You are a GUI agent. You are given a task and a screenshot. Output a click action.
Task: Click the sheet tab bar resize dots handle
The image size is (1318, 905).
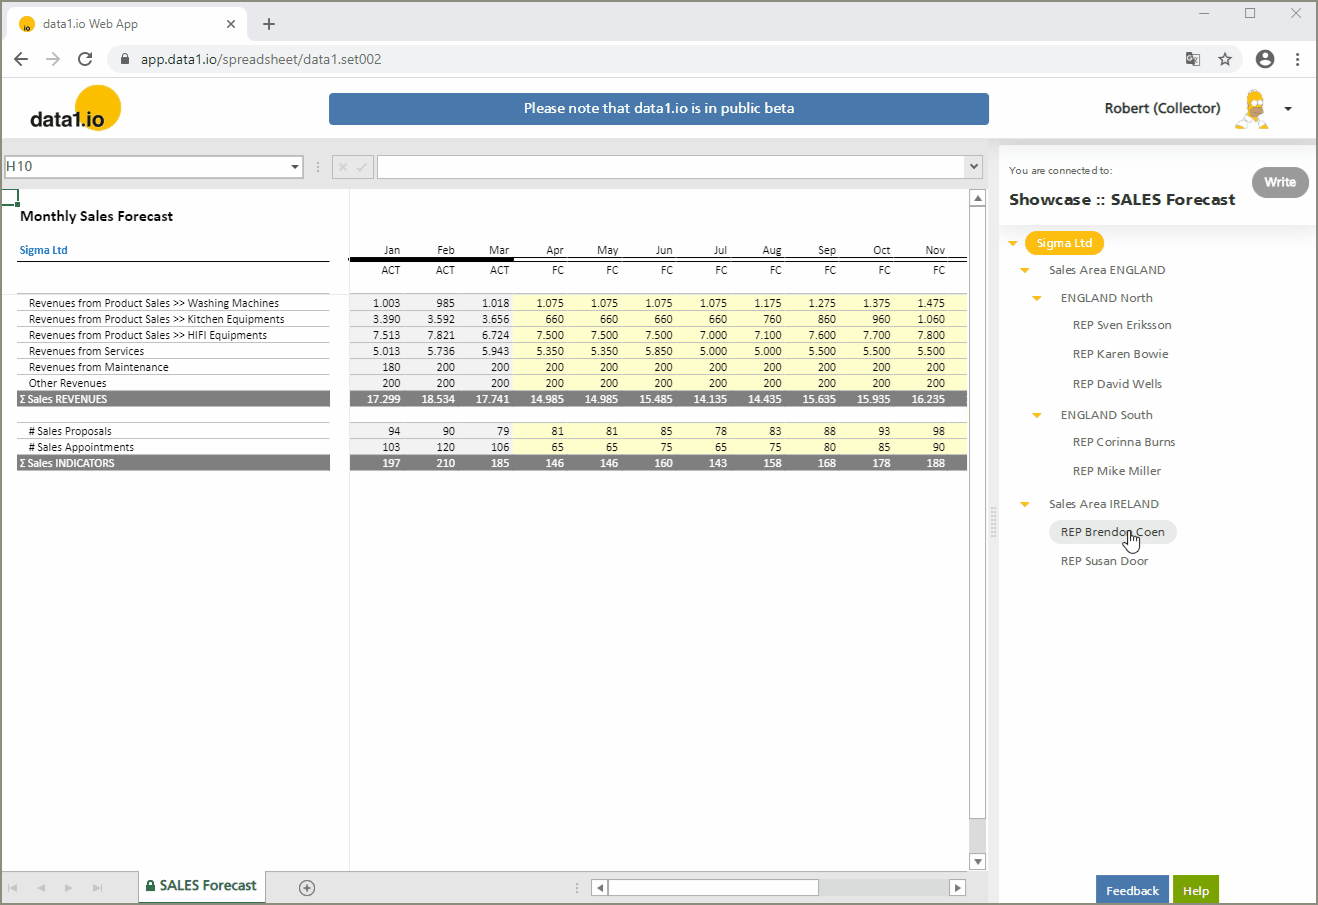coord(577,887)
